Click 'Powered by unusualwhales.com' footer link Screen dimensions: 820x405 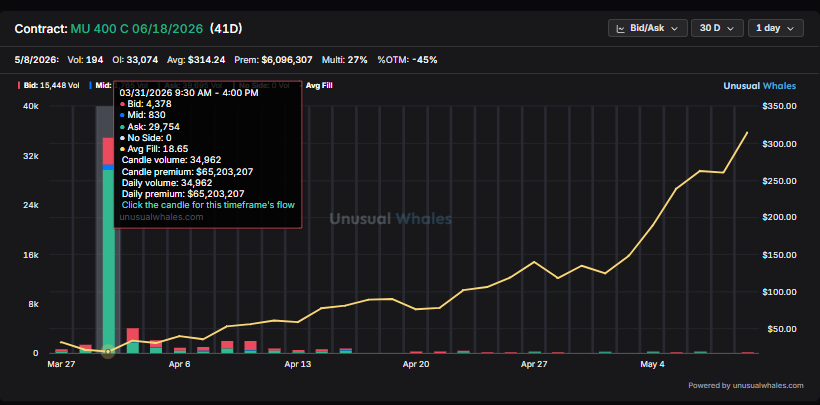point(746,385)
